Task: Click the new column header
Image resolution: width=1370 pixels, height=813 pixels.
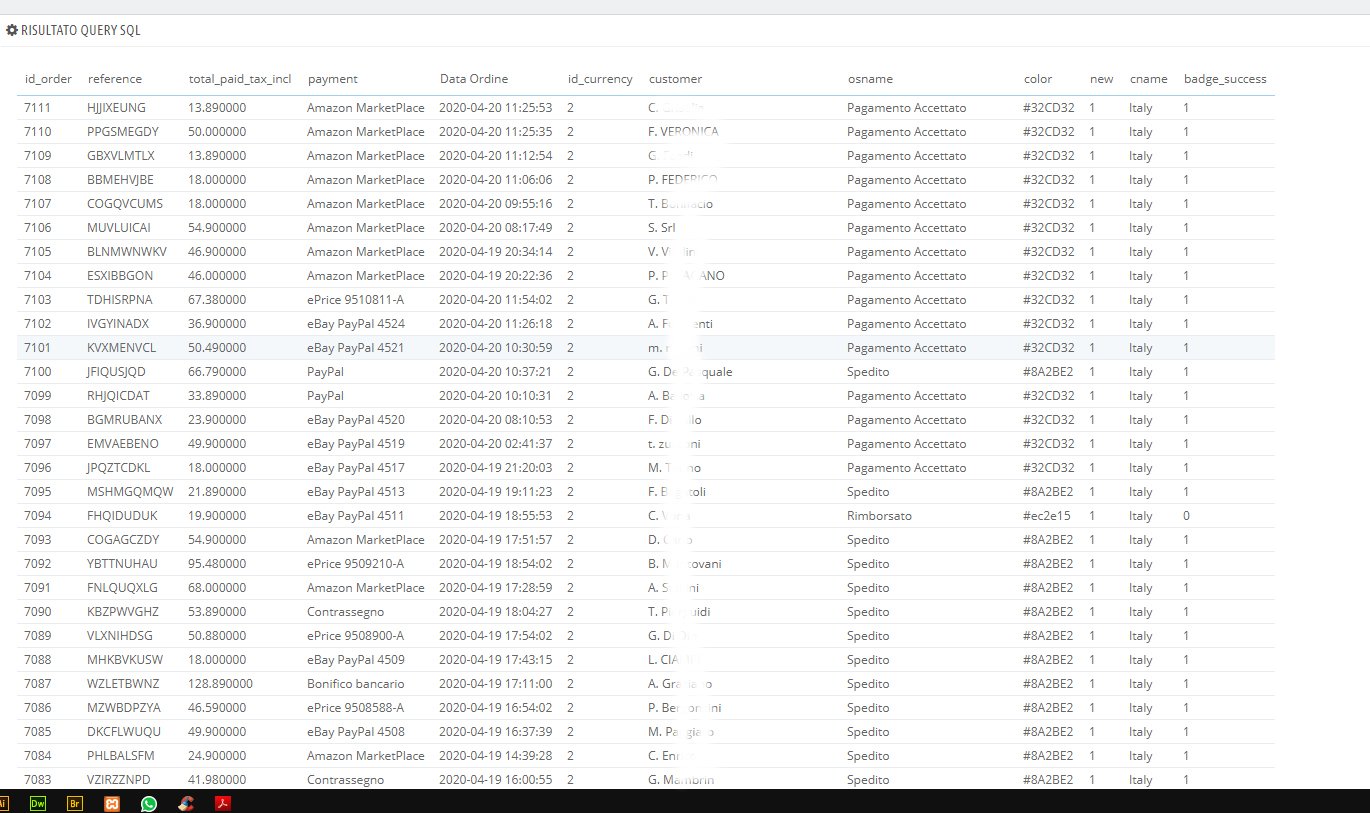Action: (1101, 79)
